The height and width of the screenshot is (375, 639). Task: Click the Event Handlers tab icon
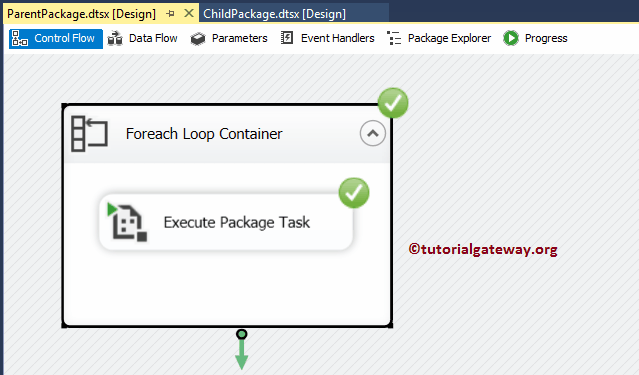287,38
